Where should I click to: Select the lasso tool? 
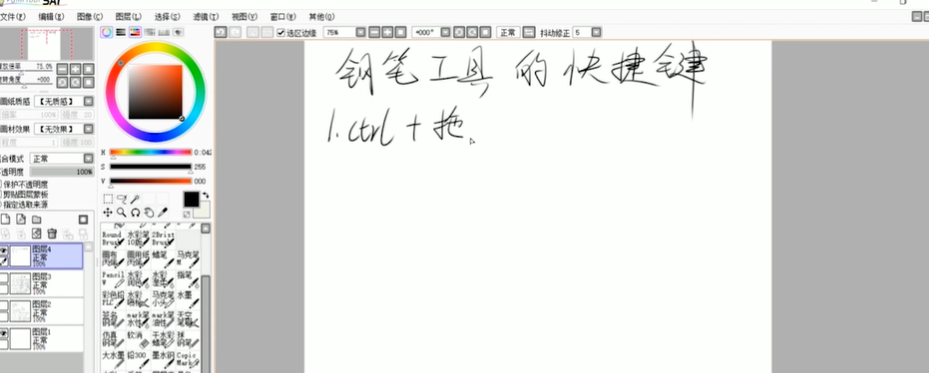(121, 199)
